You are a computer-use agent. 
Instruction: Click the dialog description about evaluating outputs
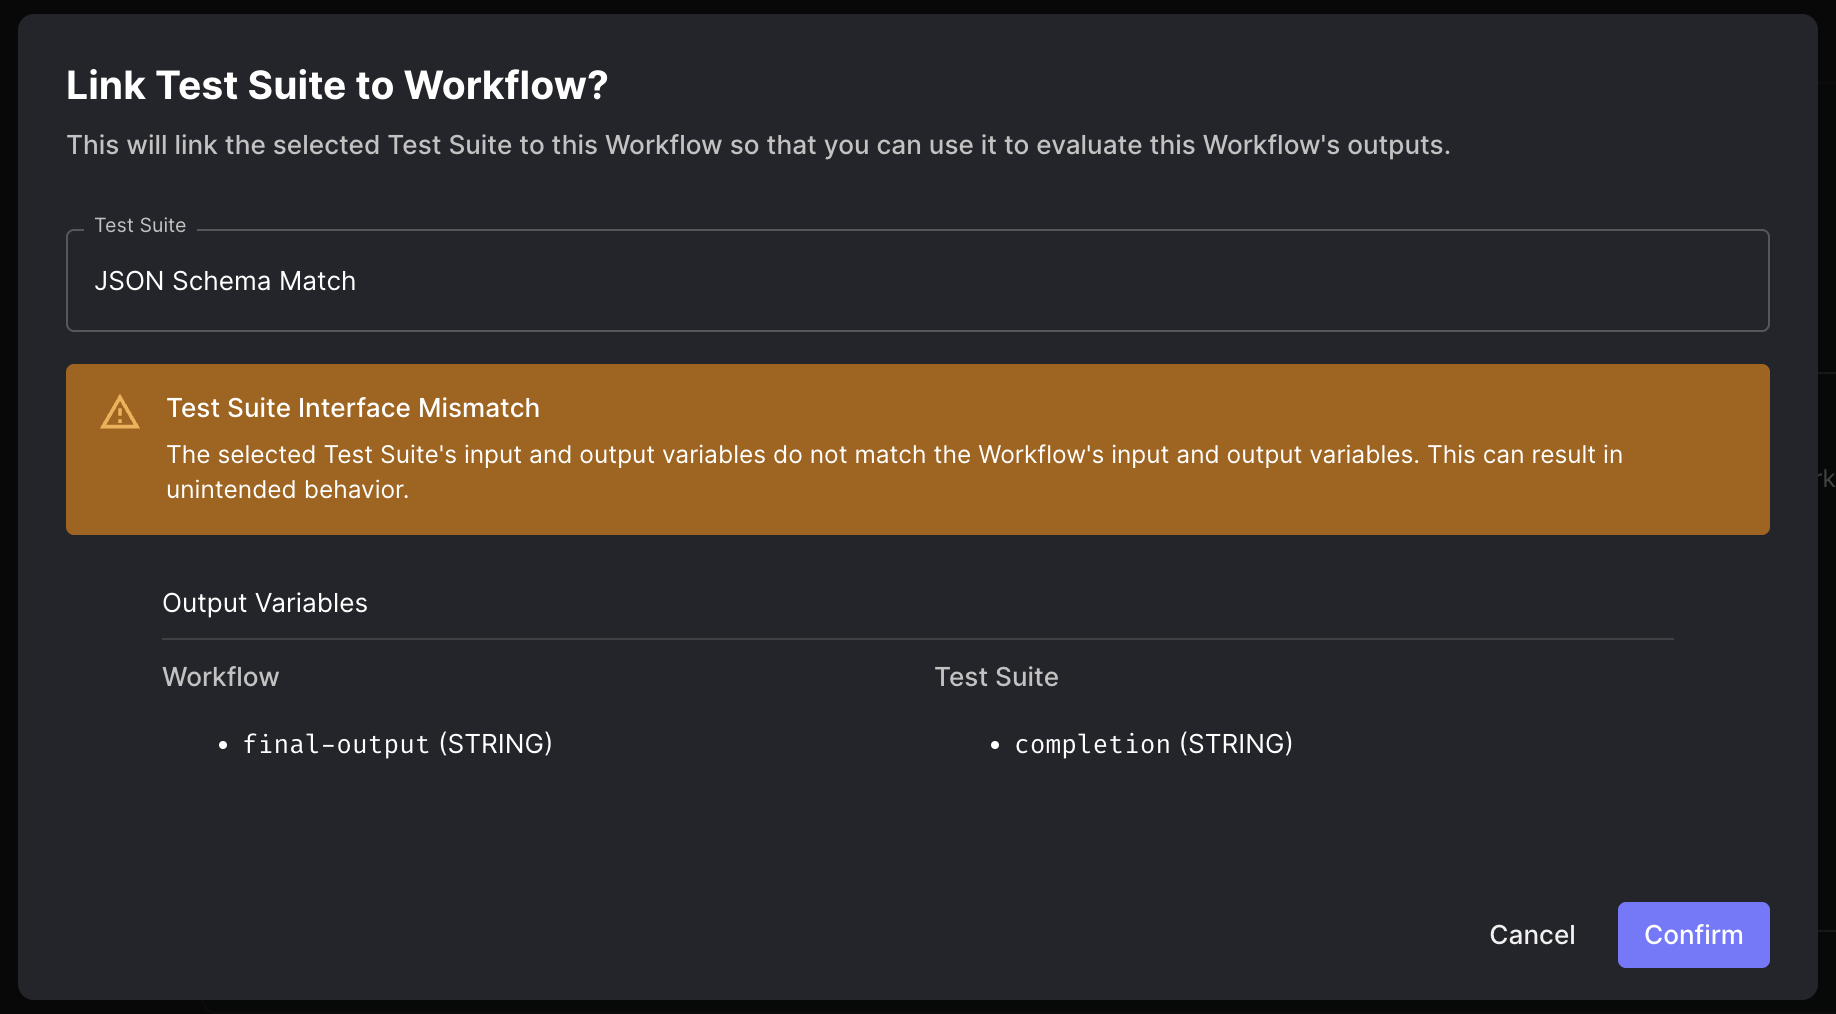coord(758,145)
